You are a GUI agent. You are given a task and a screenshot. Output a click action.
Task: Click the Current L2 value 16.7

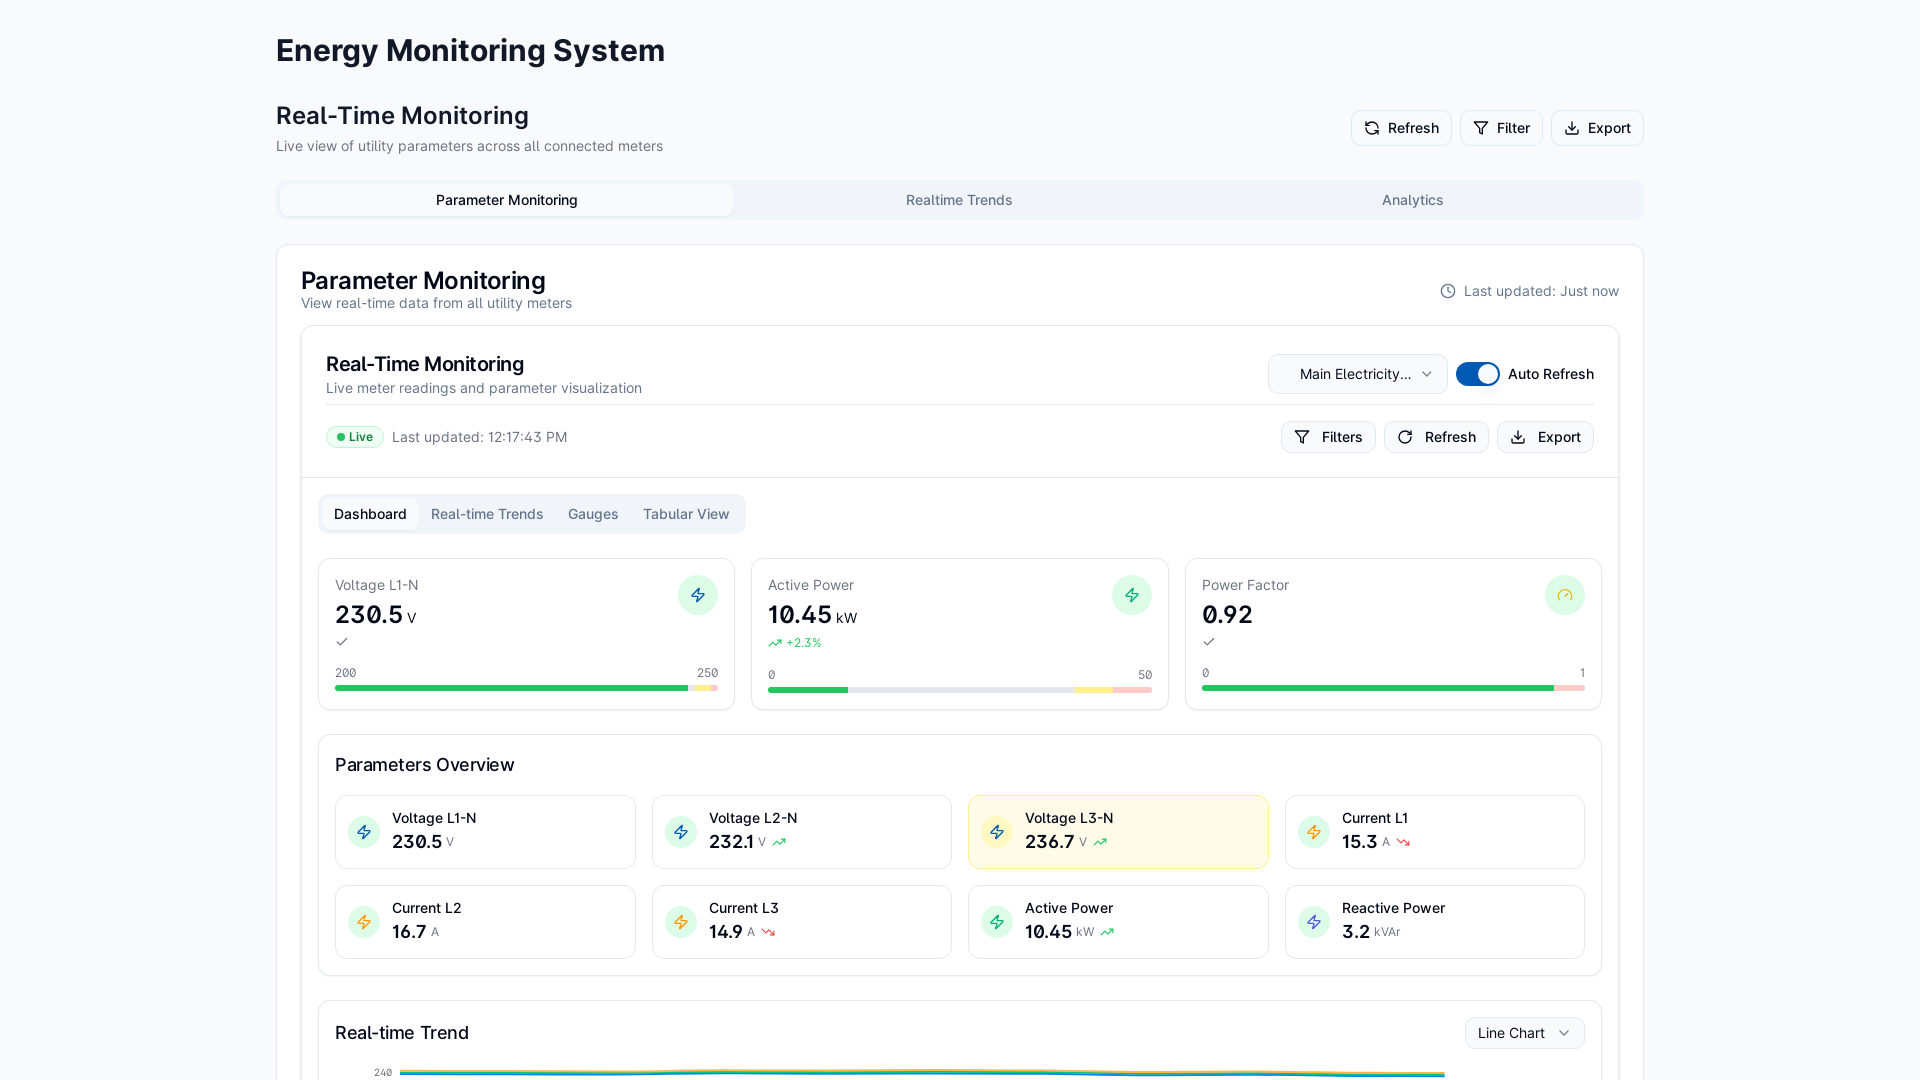(x=409, y=932)
